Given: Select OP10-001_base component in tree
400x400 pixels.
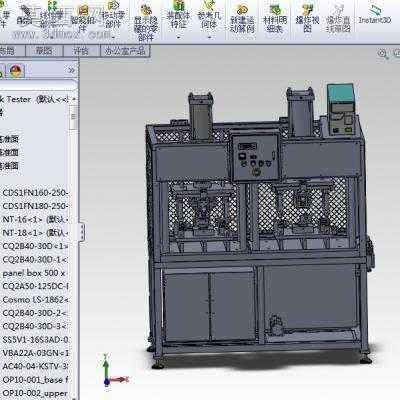Looking at the screenshot, I should click(35, 379).
